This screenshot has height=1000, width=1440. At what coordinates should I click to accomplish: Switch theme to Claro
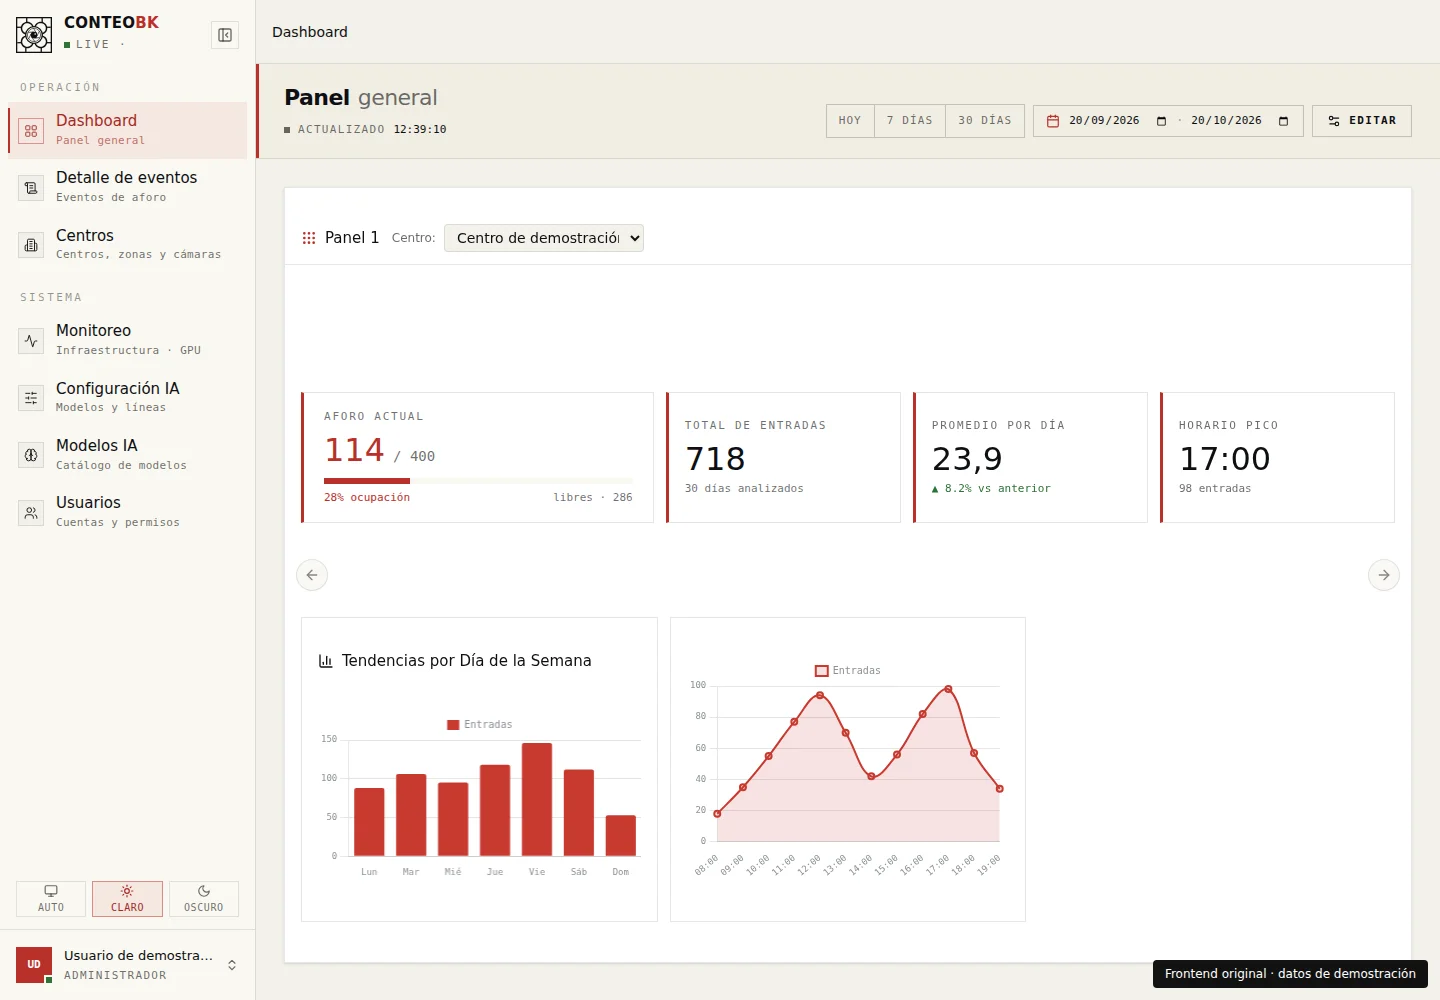point(127,899)
